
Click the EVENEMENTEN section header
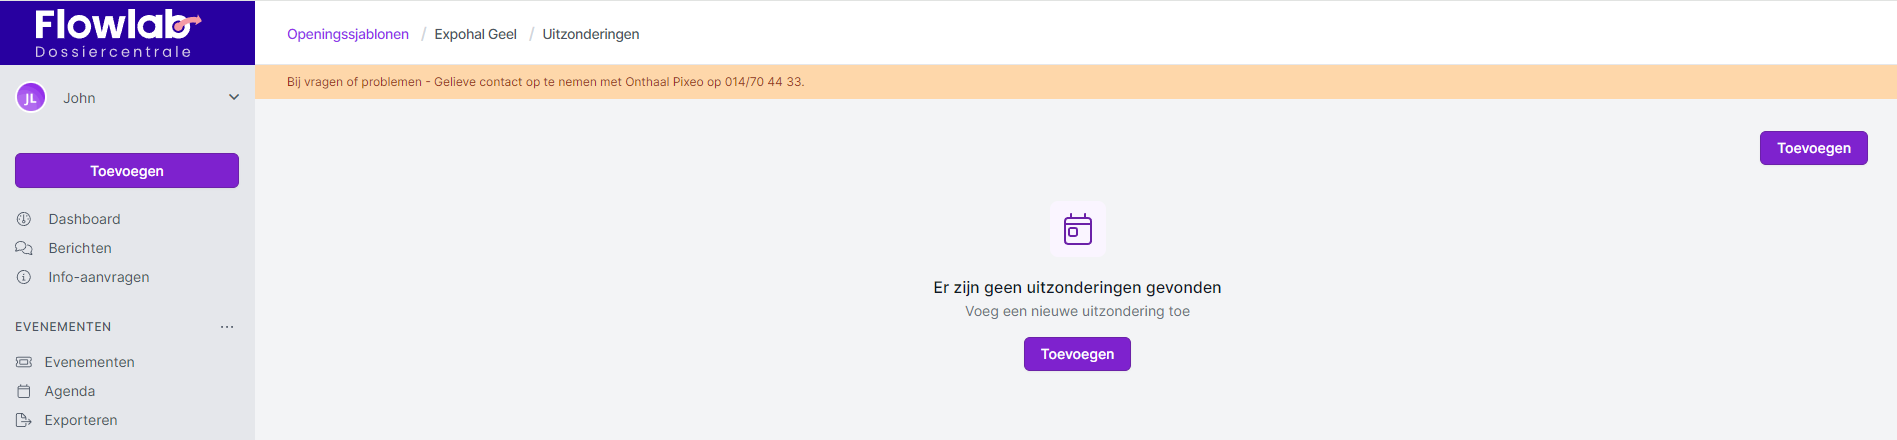[x=63, y=327]
